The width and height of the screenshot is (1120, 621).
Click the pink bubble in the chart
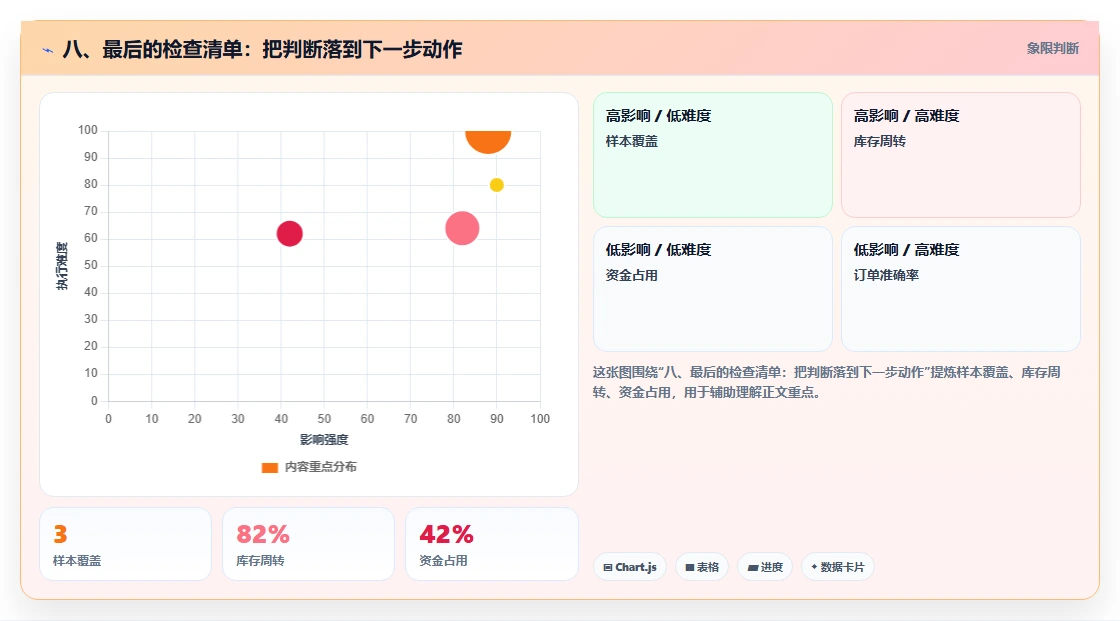click(462, 229)
